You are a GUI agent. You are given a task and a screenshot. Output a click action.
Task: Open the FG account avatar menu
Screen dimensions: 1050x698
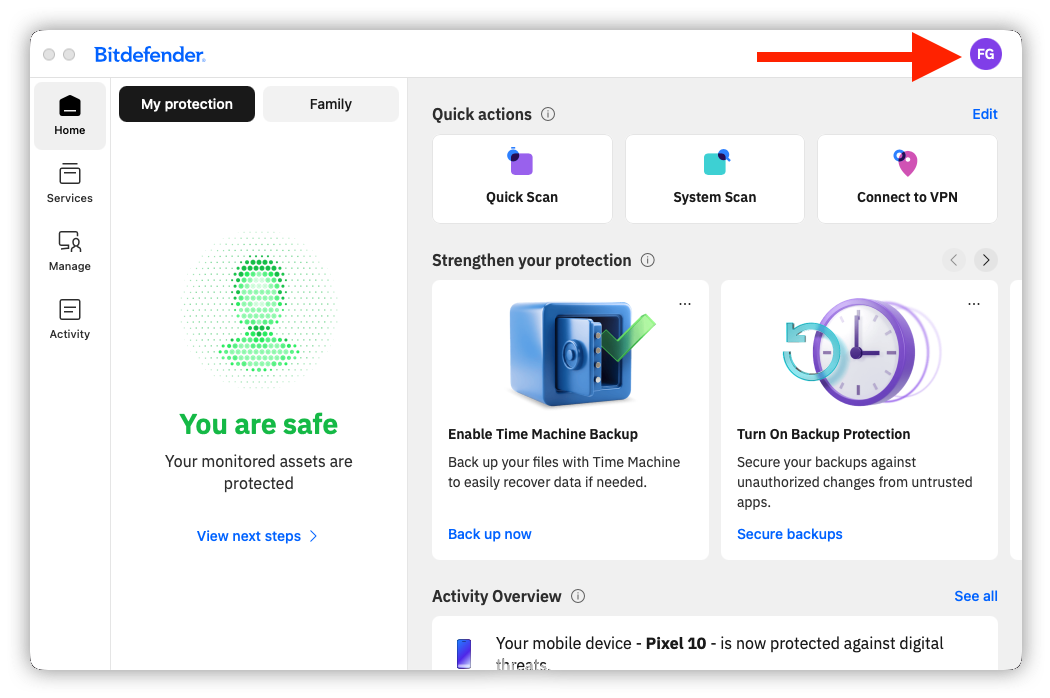point(986,54)
